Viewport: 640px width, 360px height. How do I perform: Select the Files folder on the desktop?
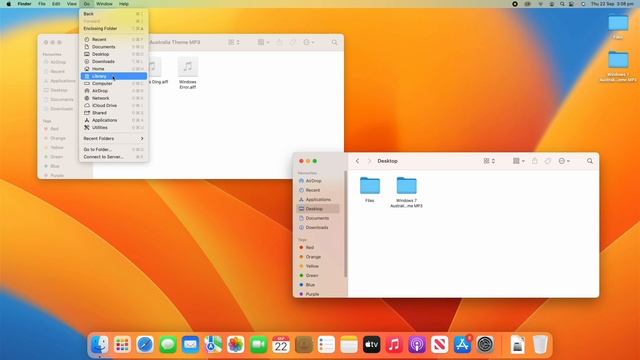point(618,27)
